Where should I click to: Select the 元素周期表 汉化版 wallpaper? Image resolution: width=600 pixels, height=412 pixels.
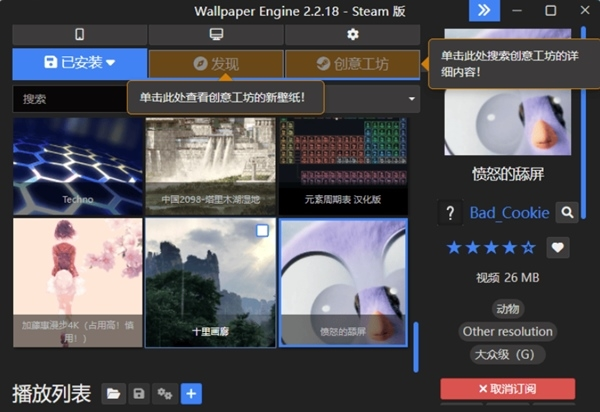[343, 166]
